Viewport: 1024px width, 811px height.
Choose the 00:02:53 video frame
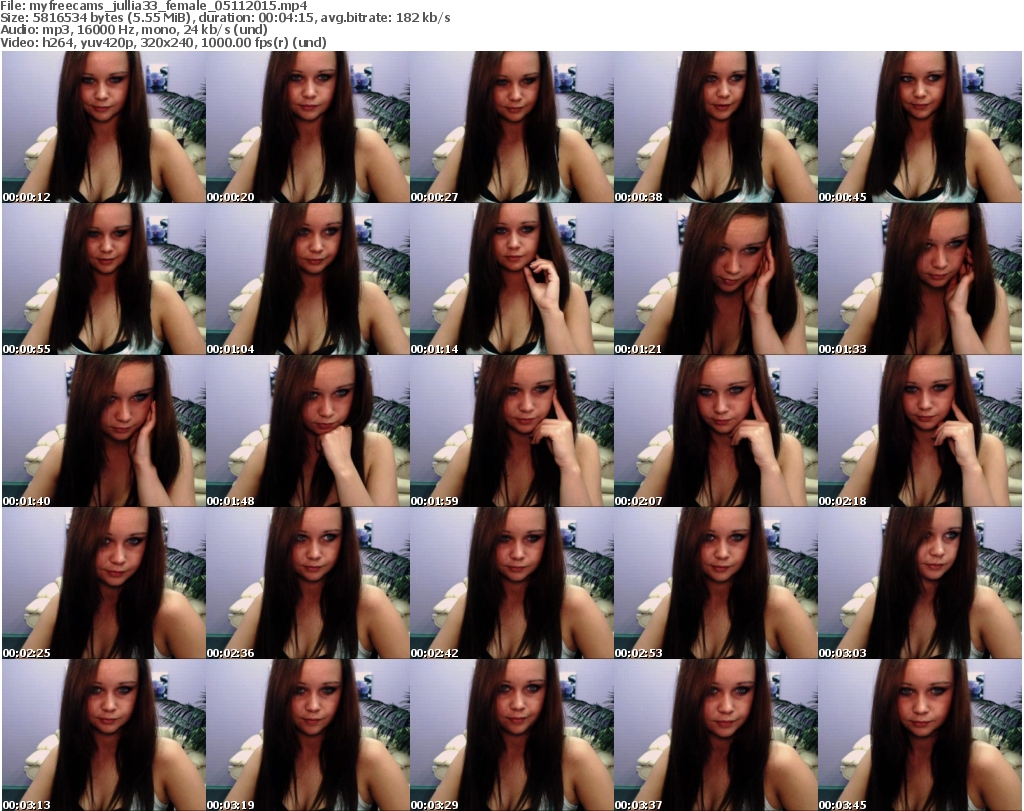pyautogui.click(x=715, y=582)
